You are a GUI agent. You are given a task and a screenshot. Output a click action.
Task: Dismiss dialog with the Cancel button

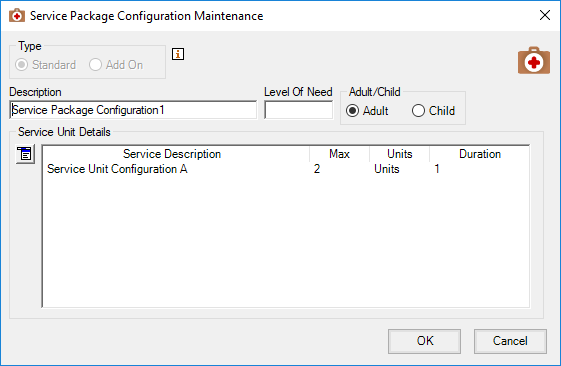tap(510, 341)
